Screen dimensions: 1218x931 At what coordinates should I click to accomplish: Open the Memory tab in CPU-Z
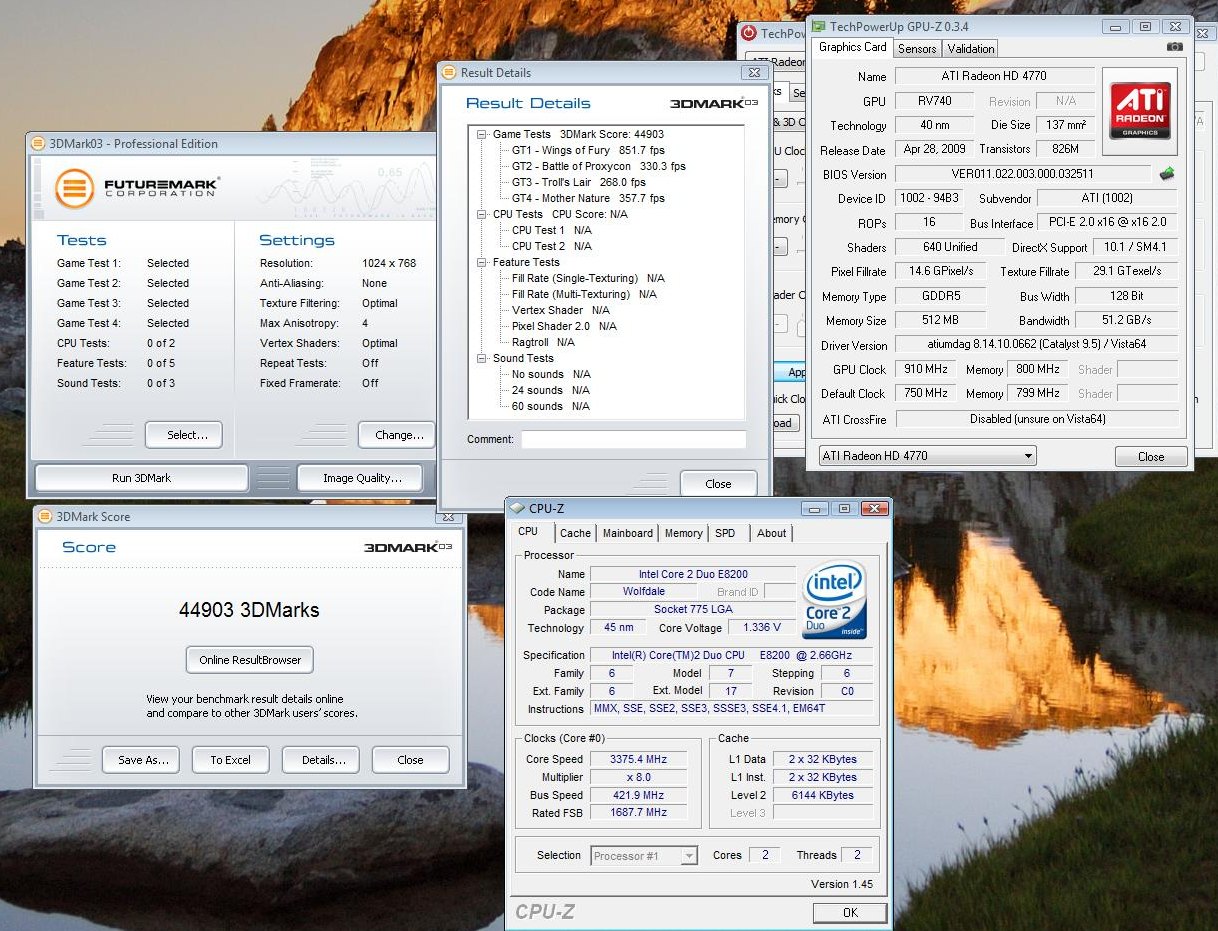[x=684, y=533]
